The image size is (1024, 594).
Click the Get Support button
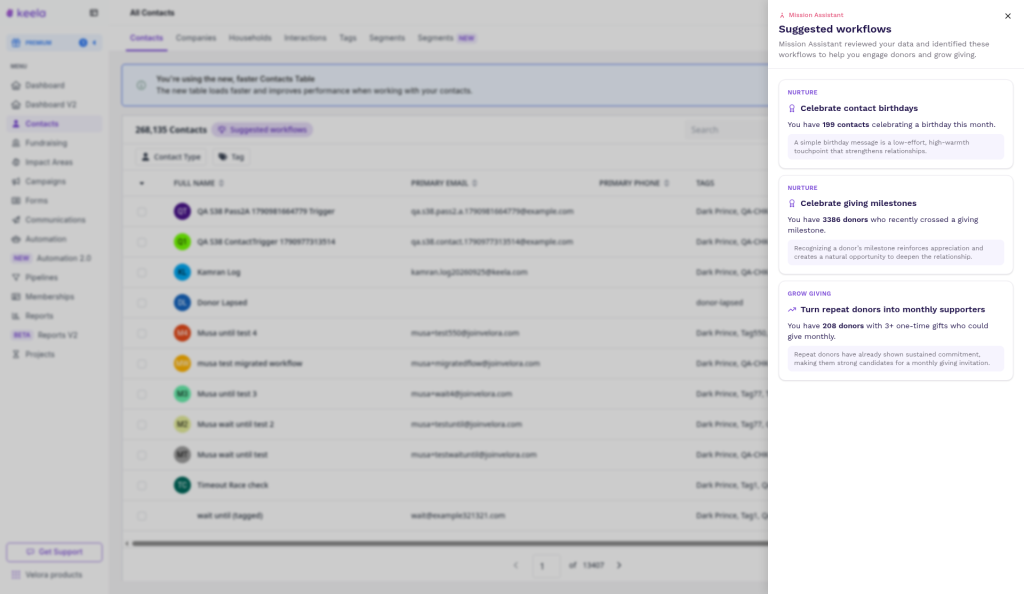click(x=54, y=552)
